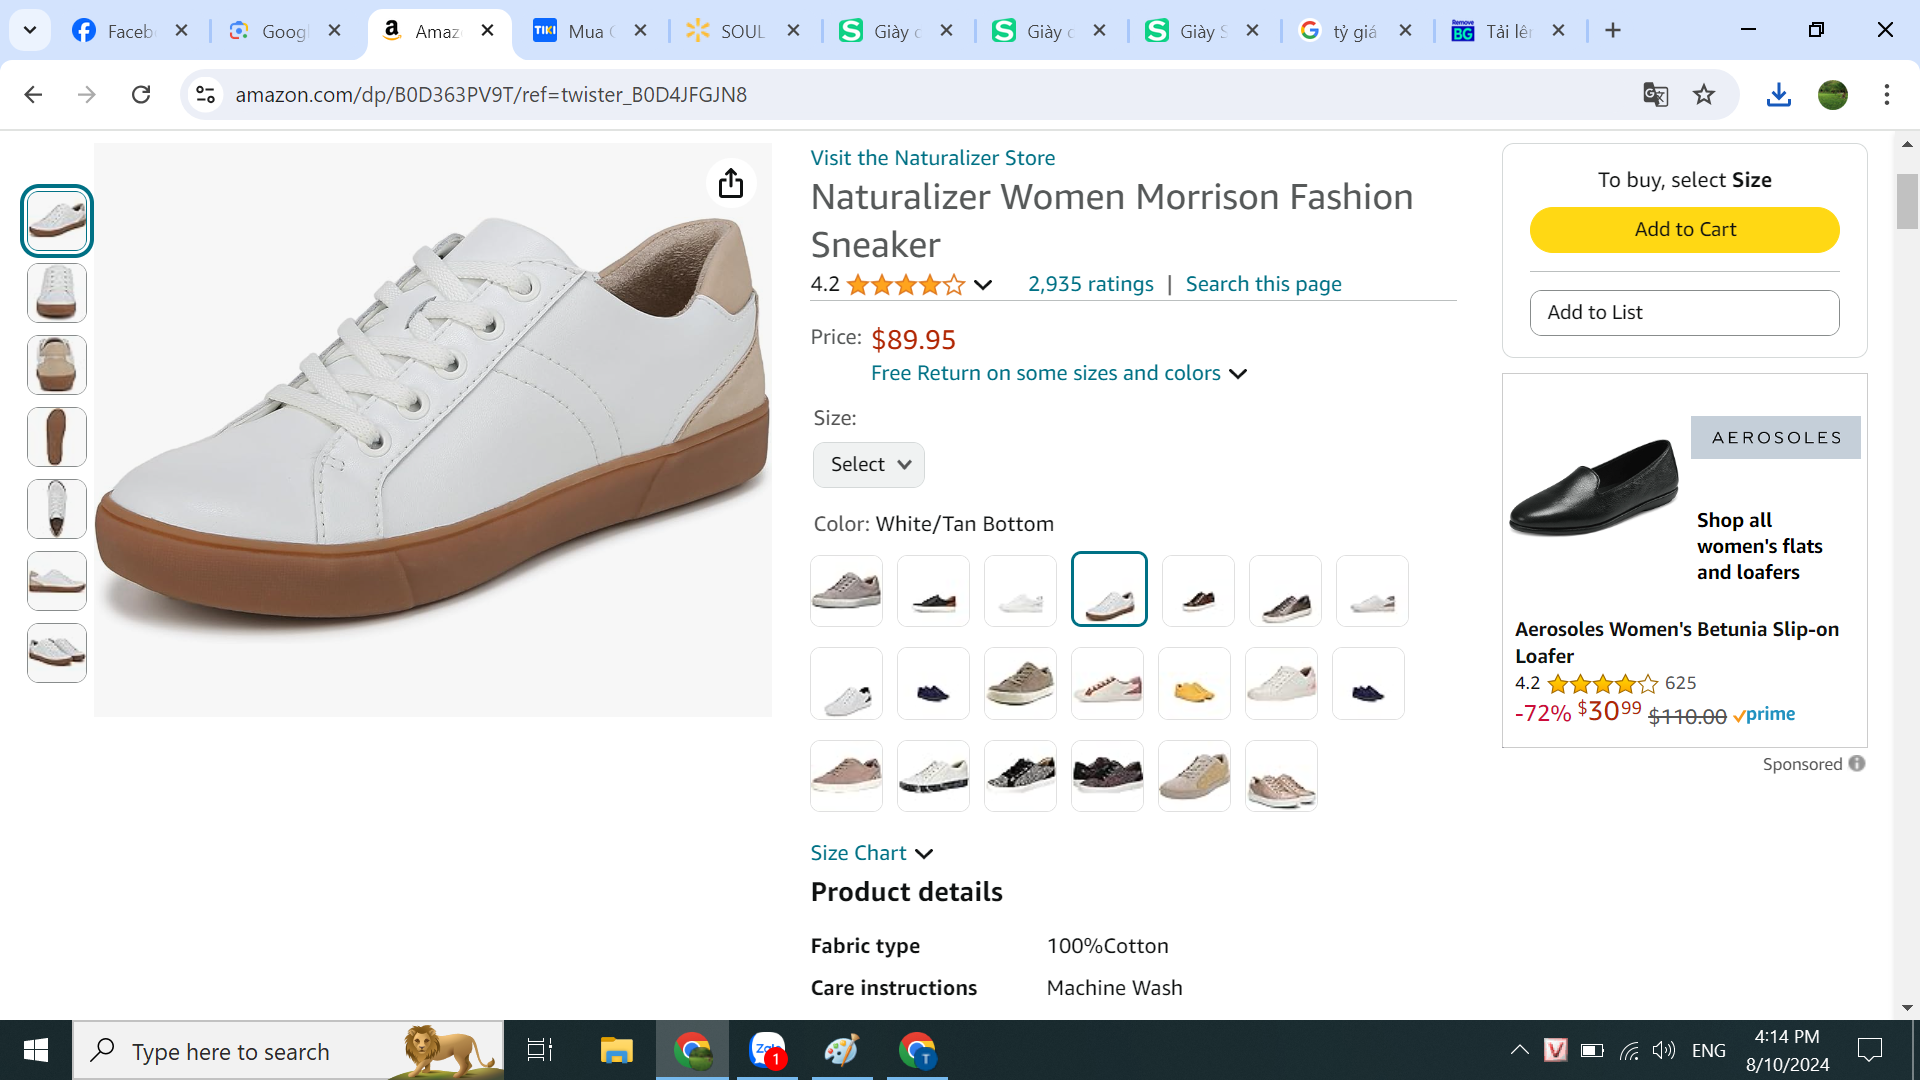Click the Add to List button

pyautogui.click(x=1684, y=313)
